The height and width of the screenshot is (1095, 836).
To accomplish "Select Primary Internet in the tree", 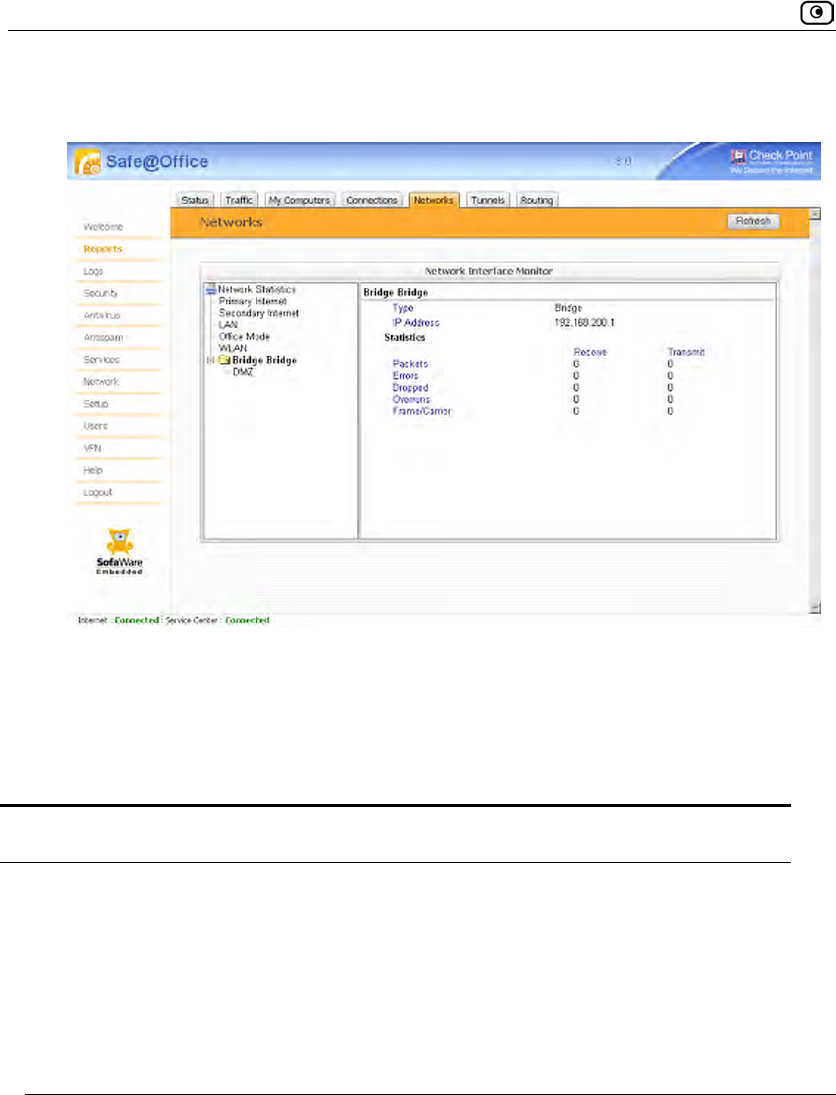I will pyautogui.click(x=253, y=301).
